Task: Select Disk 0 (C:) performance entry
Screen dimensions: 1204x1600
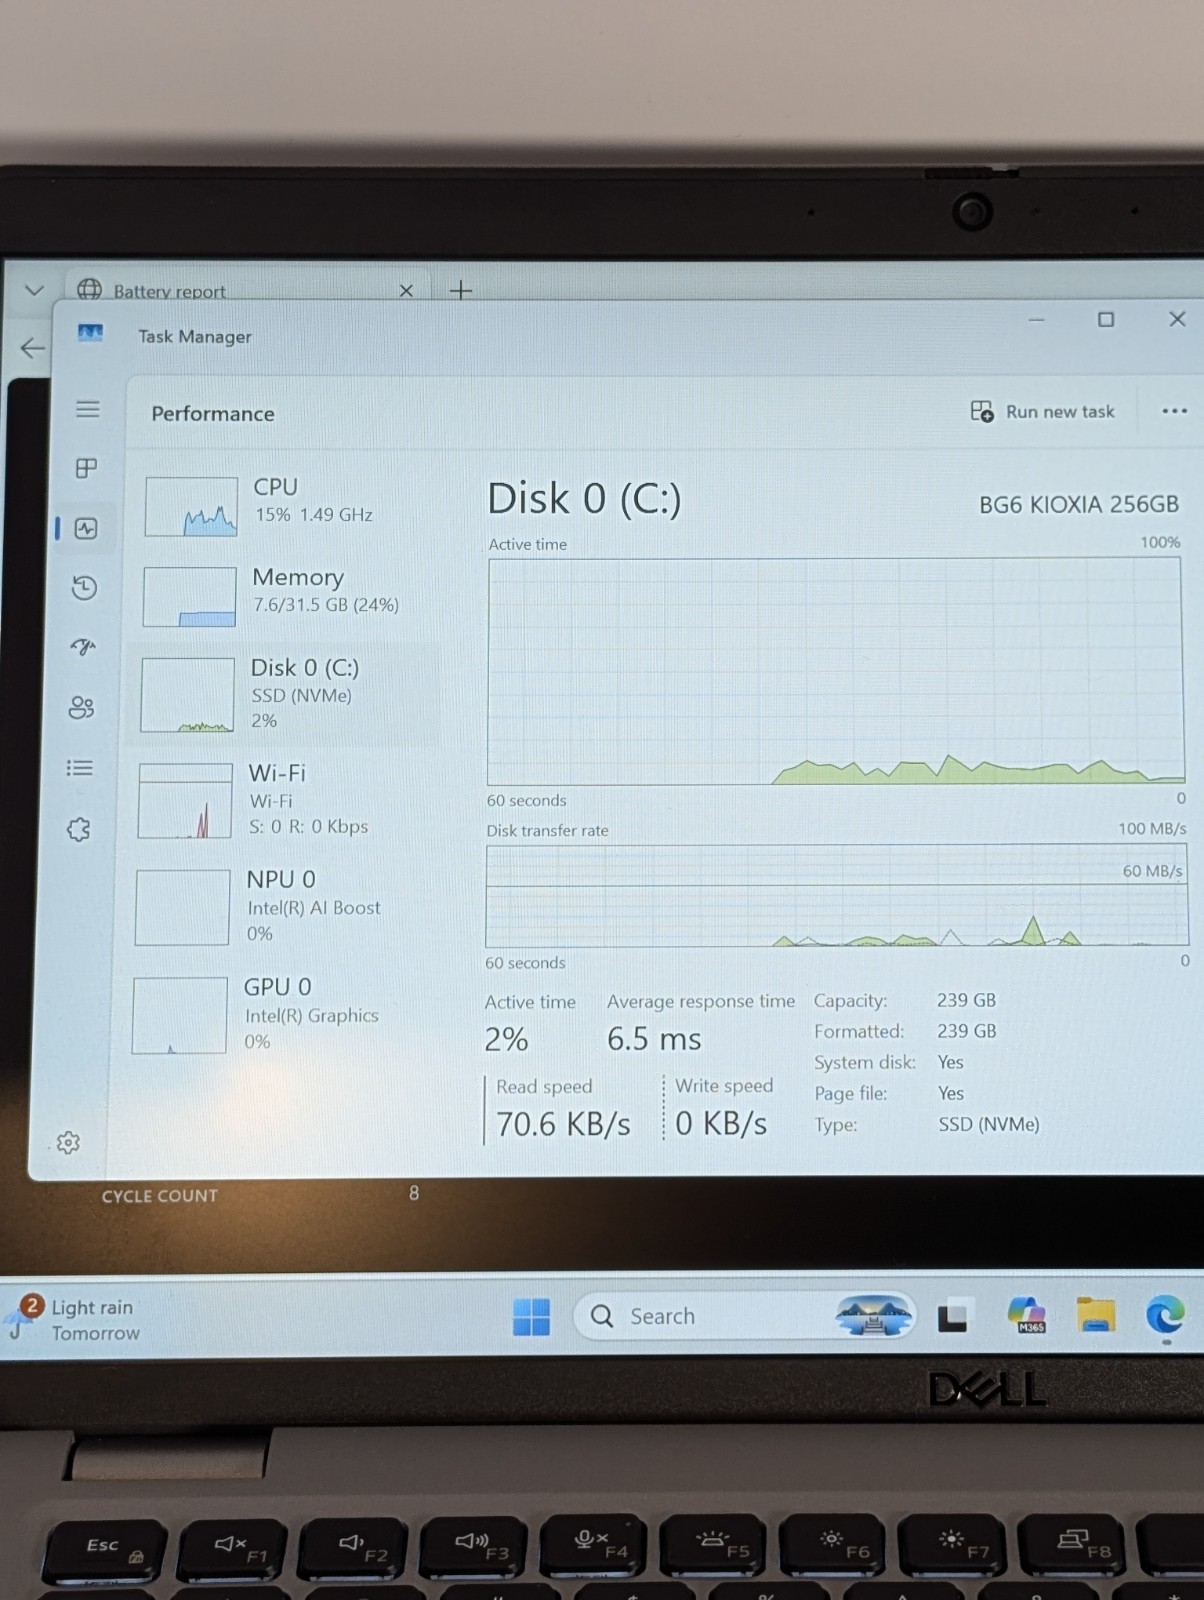Action: [x=282, y=694]
